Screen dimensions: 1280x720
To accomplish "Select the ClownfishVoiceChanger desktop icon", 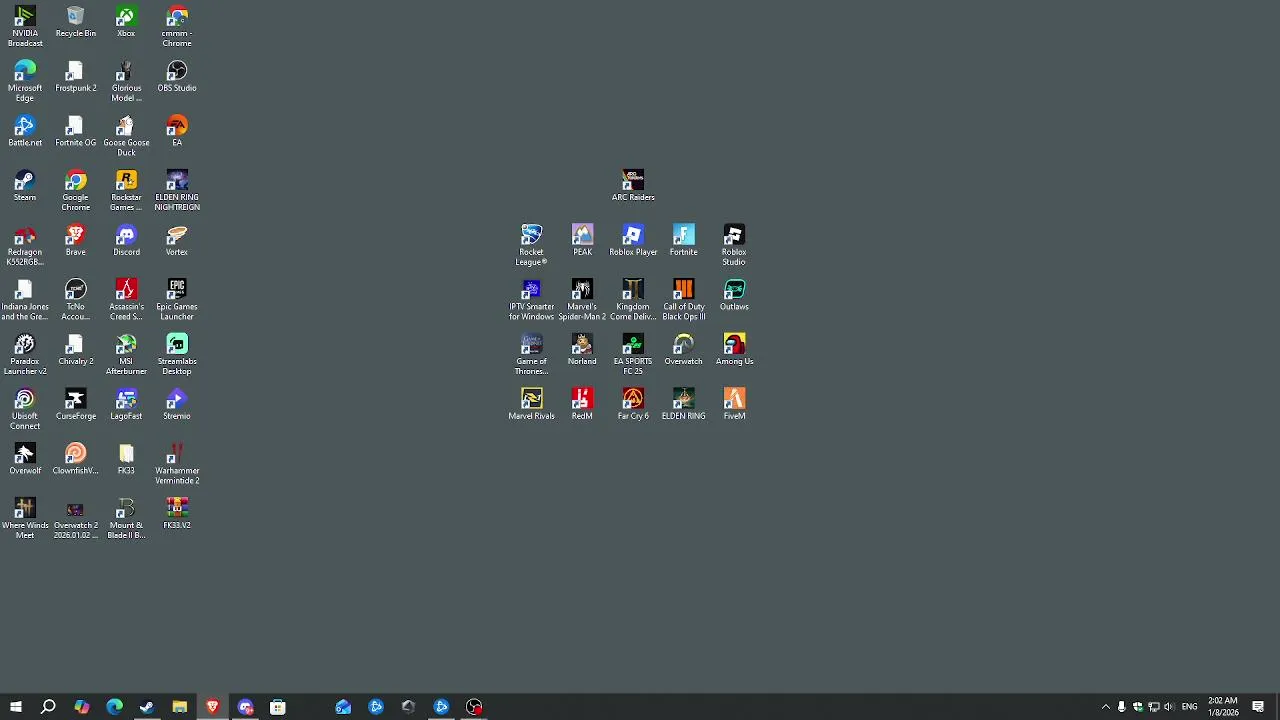I will click(x=76, y=460).
